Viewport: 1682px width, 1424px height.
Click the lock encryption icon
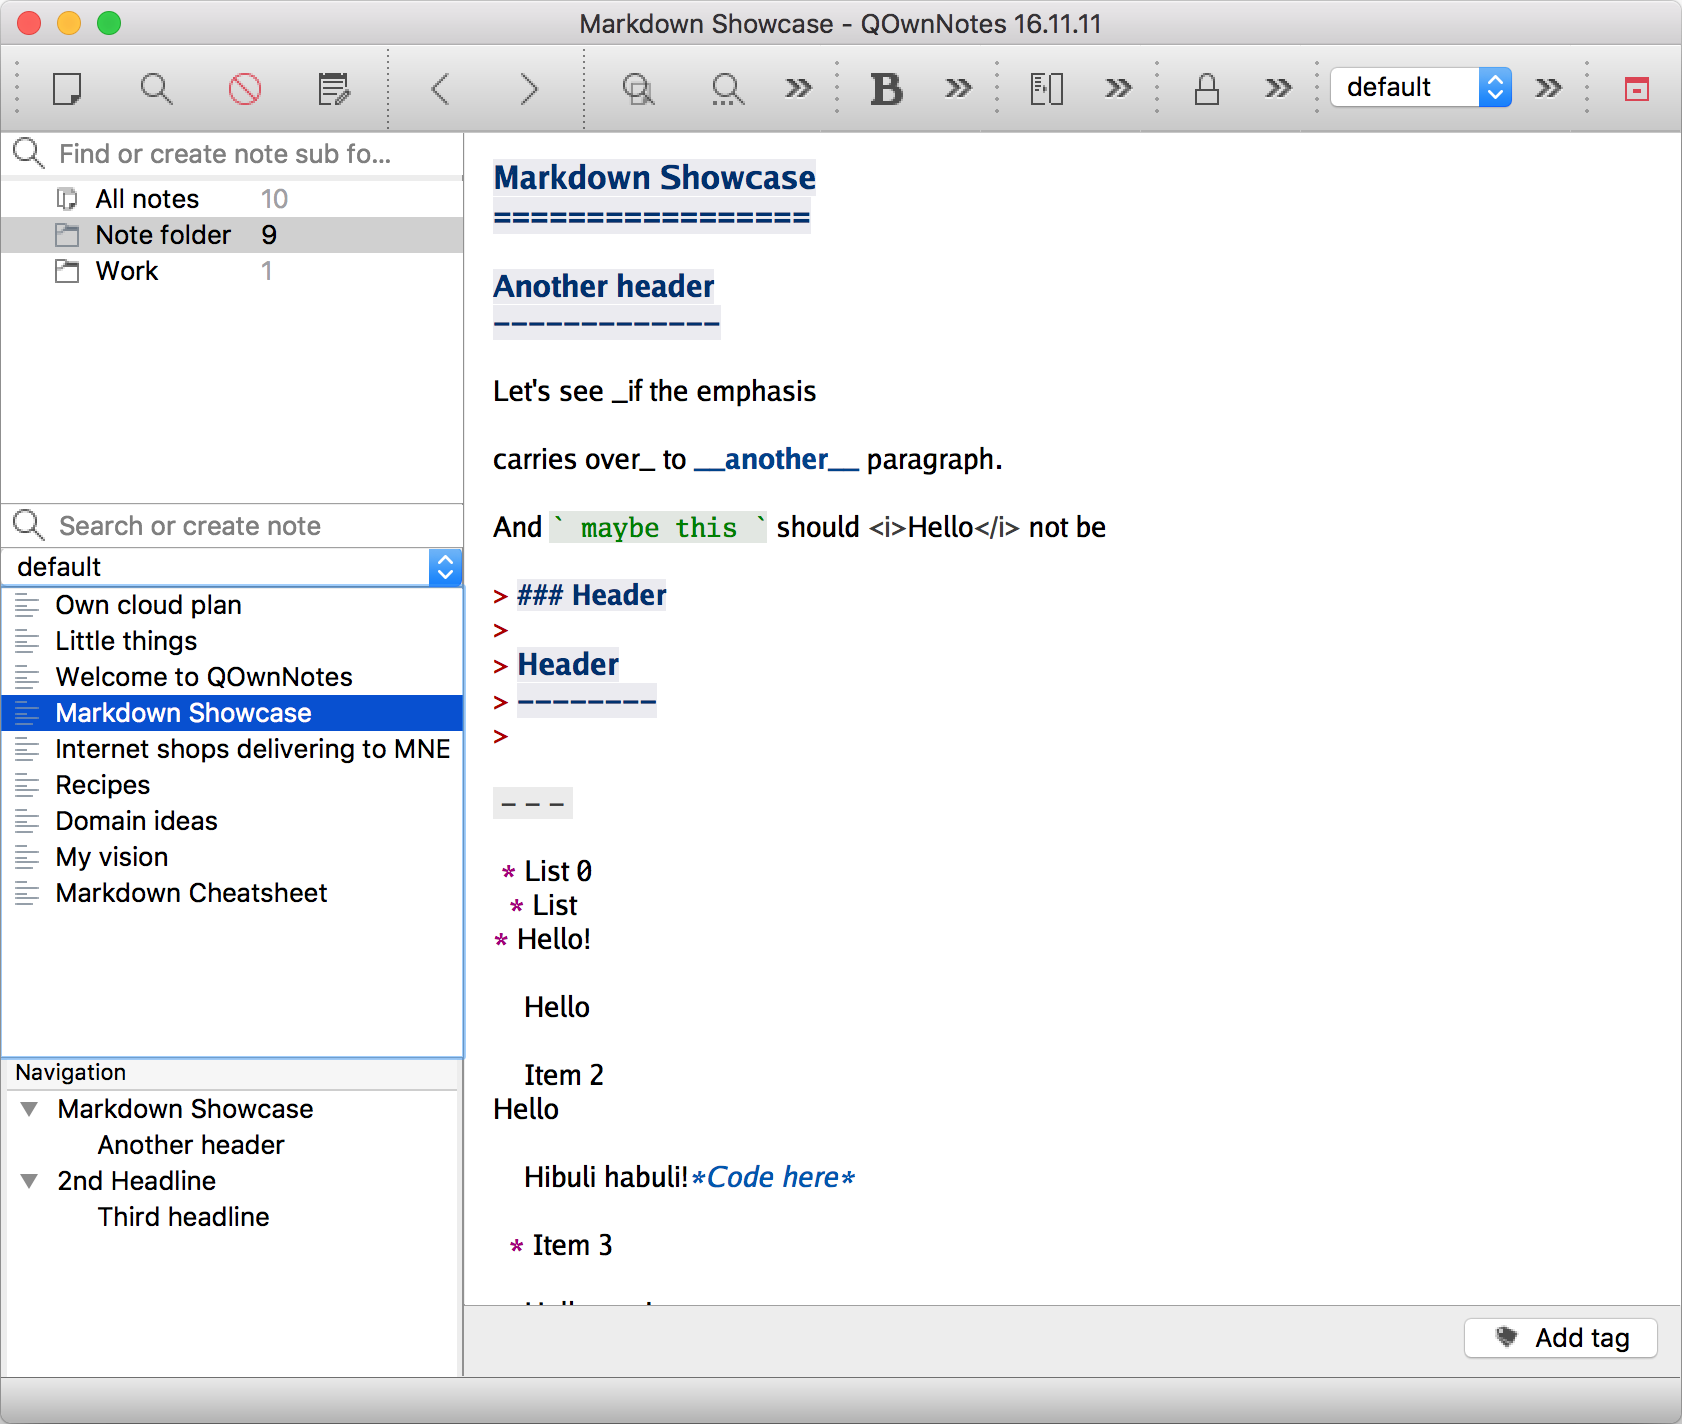[x=1207, y=89]
